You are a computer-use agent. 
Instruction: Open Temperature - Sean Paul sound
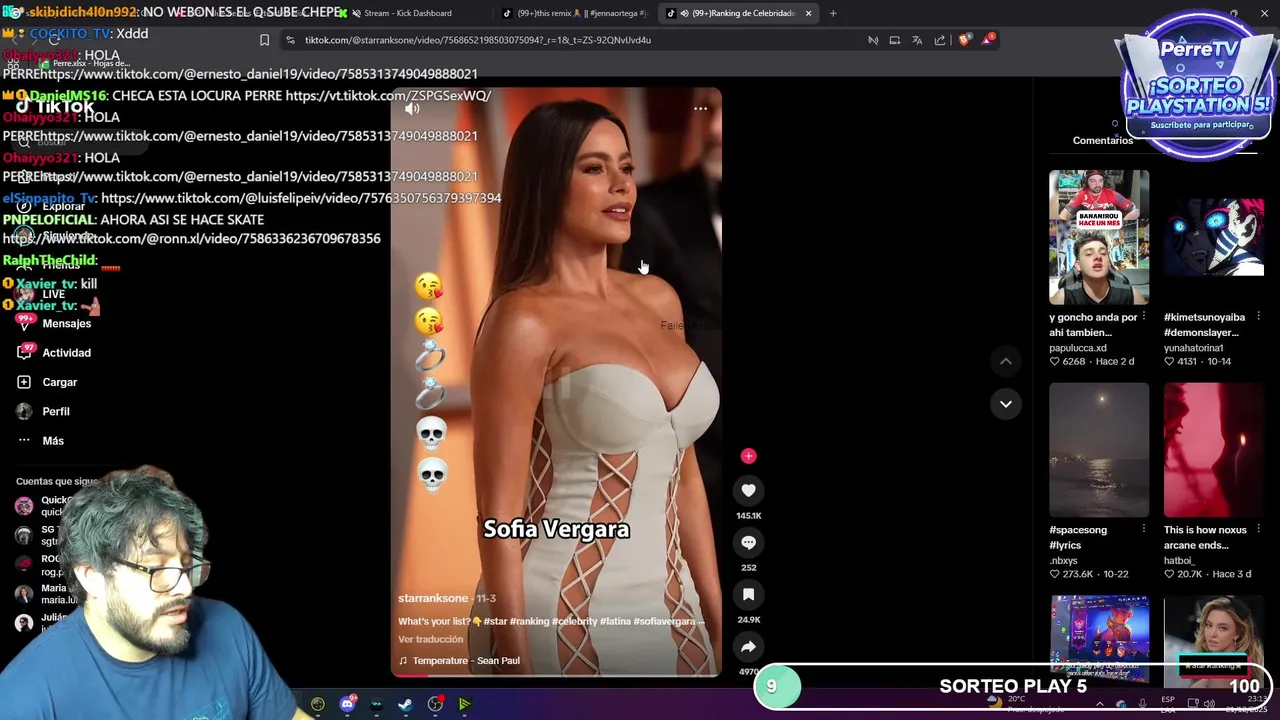click(459, 660)
